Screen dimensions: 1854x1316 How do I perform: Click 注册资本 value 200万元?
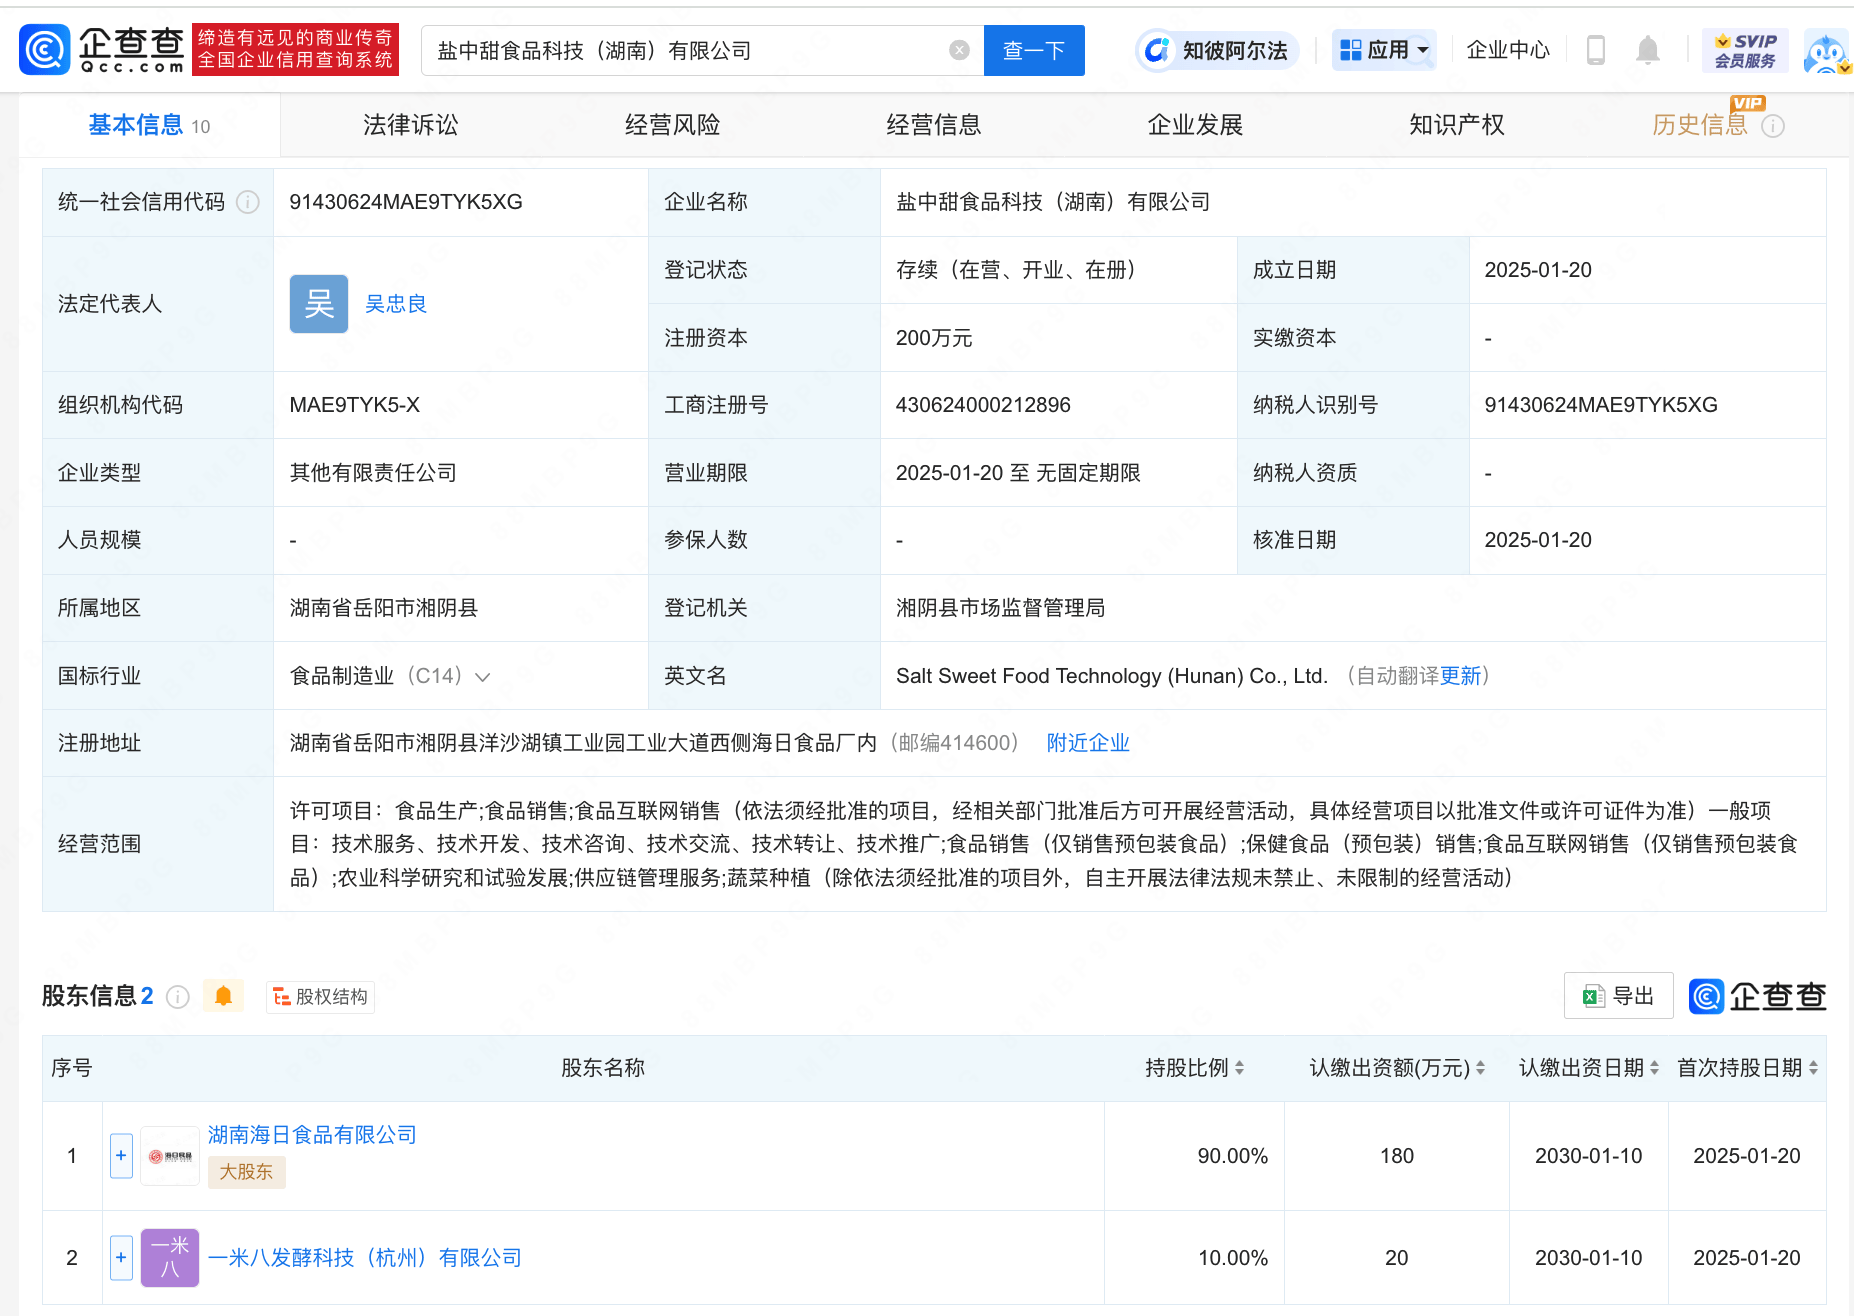(934, 338)
